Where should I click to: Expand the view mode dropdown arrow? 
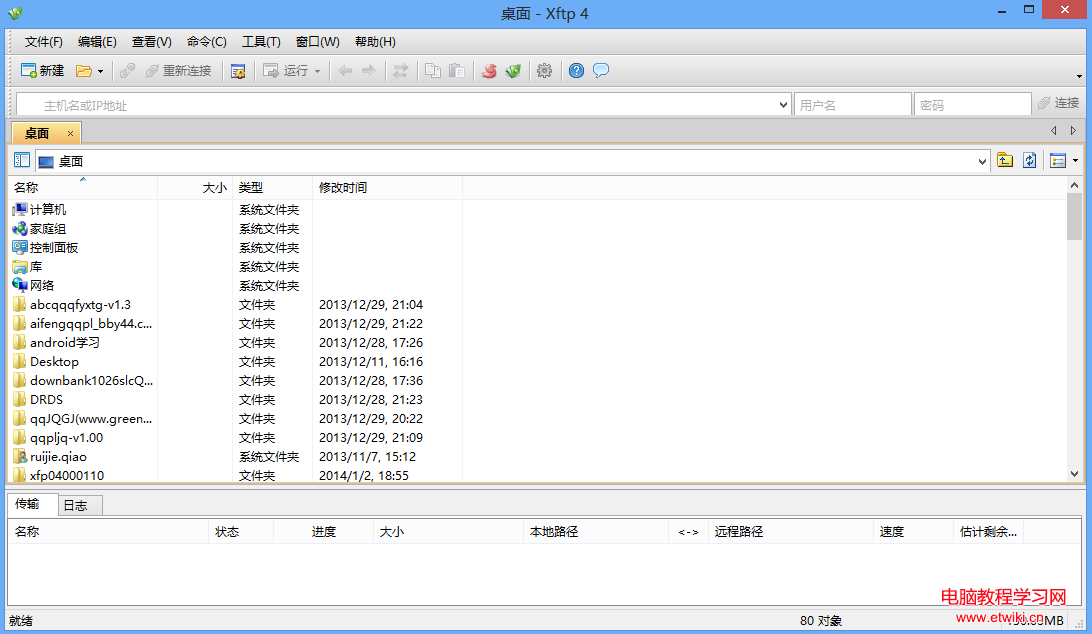pos(1075,161)
